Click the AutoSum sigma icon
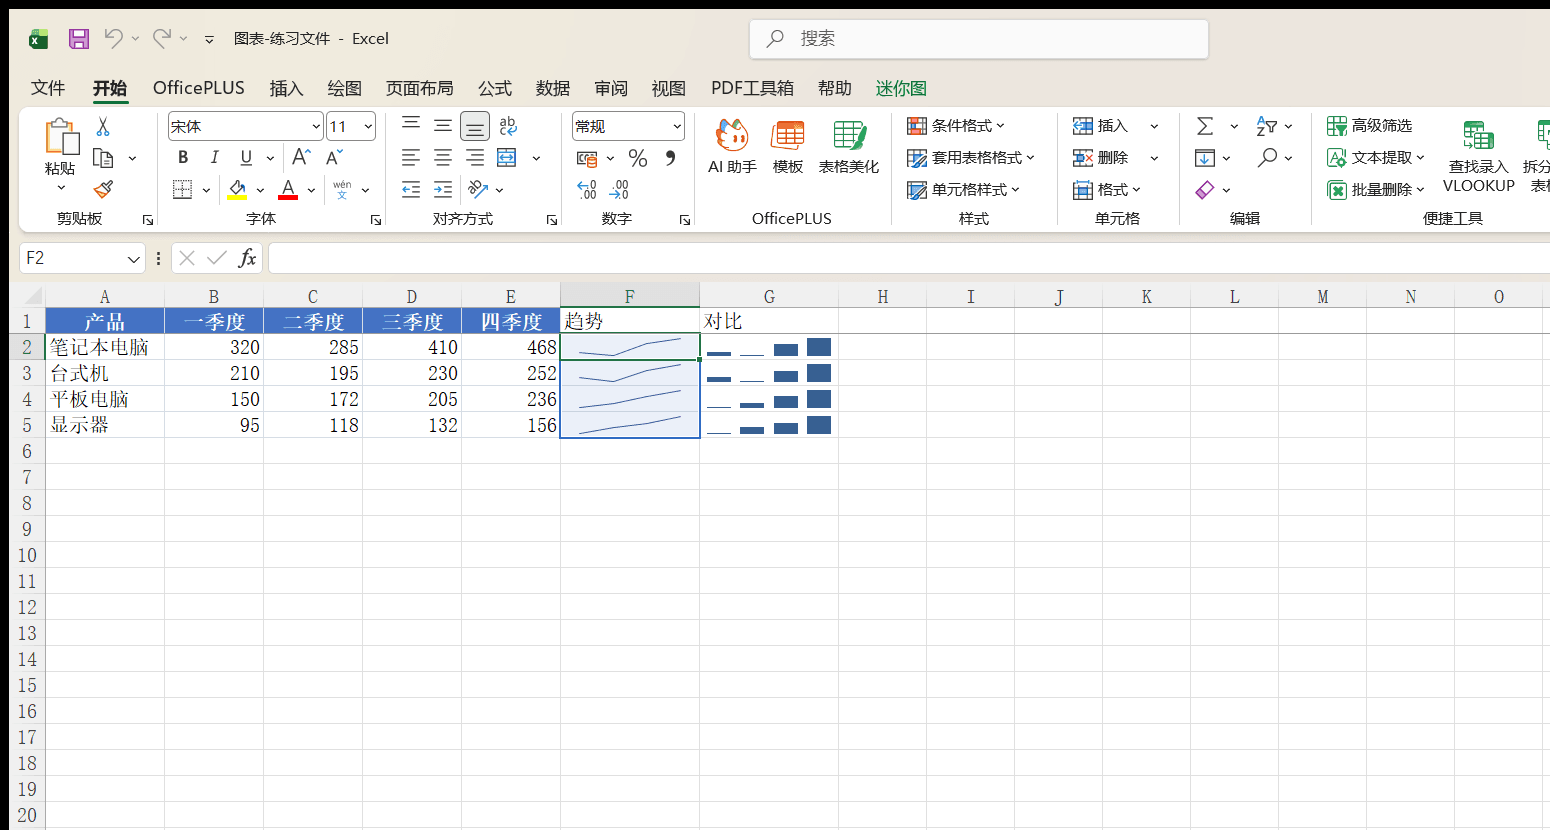The image size is (1550, 830). [1205, 126]
